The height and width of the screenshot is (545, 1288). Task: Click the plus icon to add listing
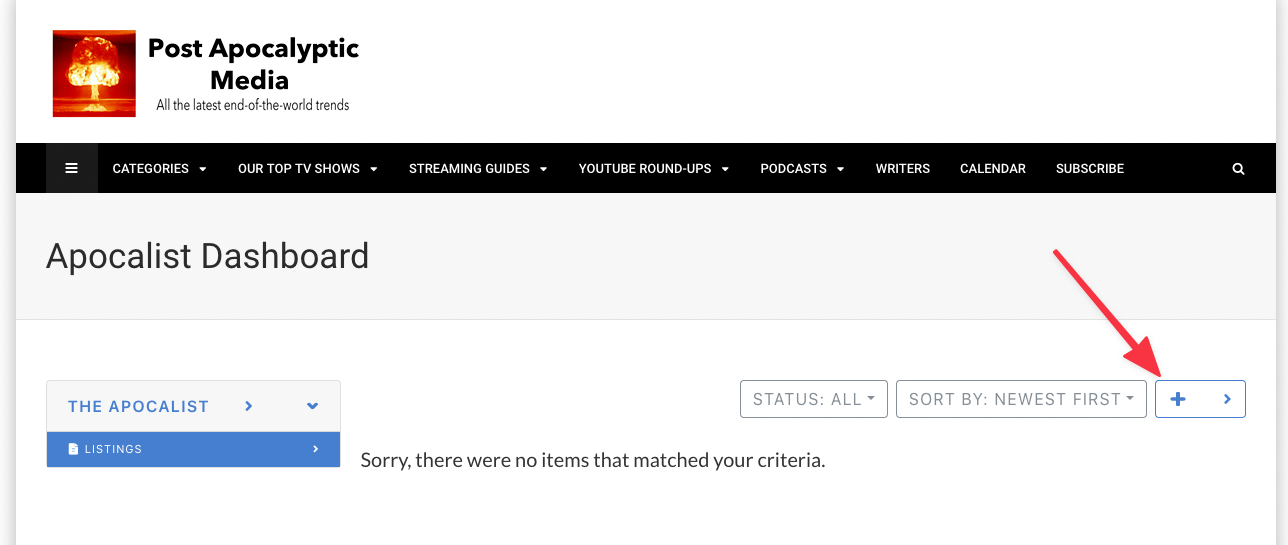coord(1178,399)
